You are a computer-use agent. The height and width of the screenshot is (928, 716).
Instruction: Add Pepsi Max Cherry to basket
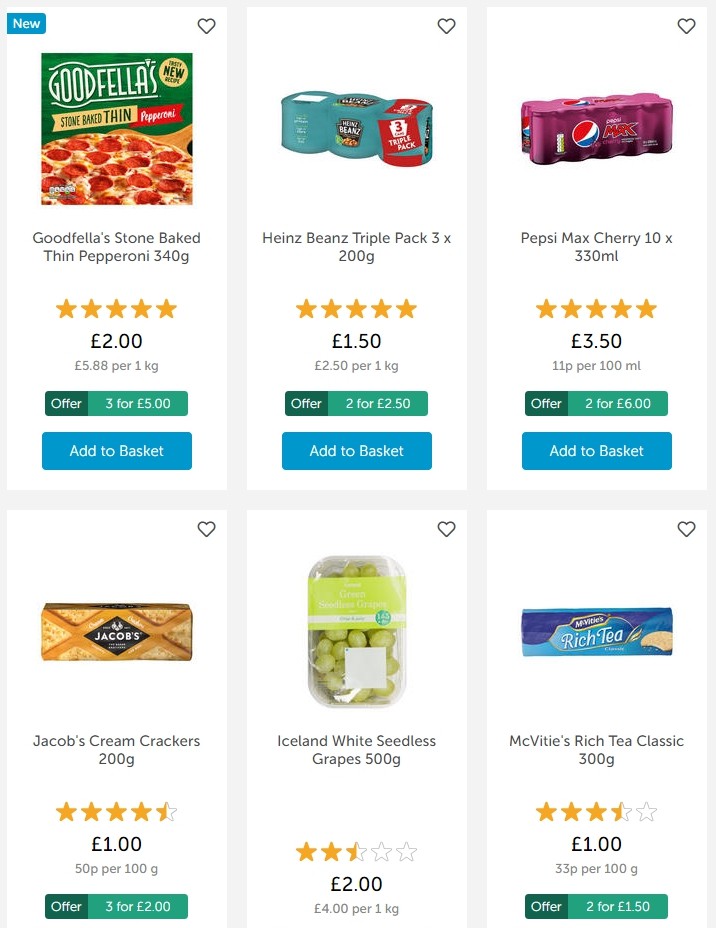(x=596, y=451)
